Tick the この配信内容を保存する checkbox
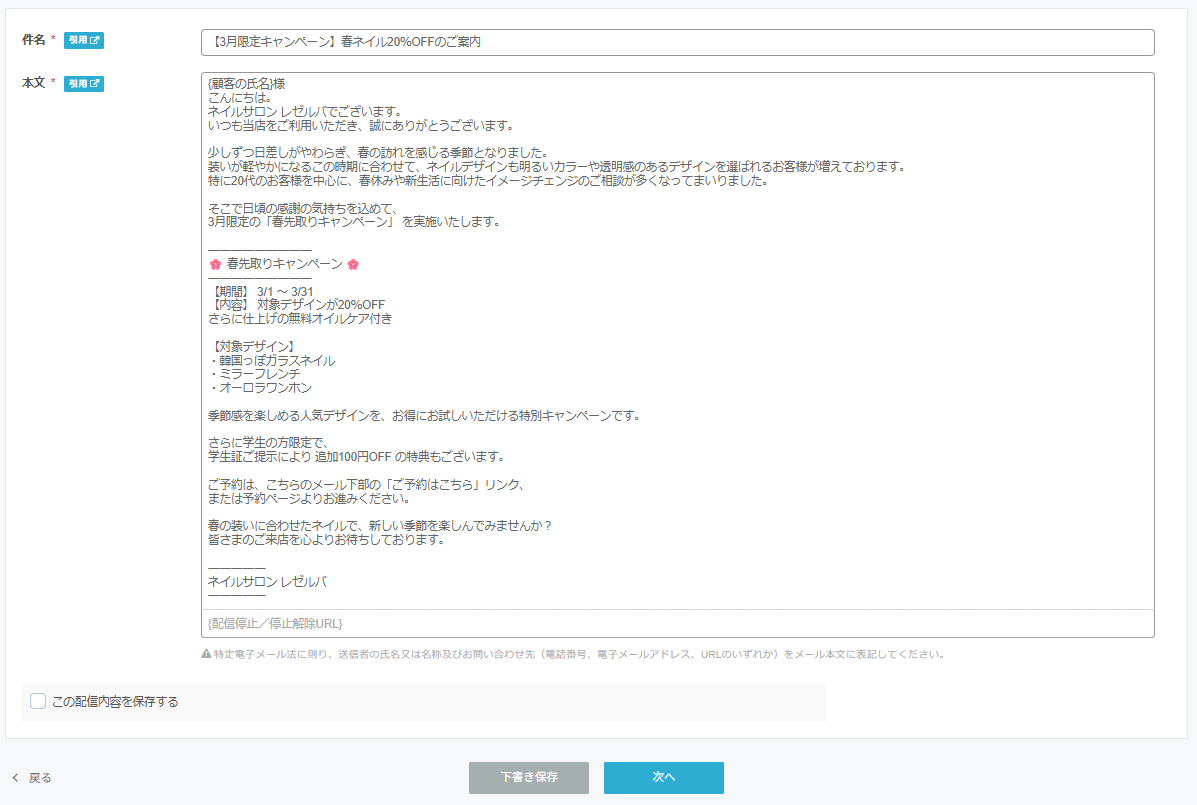 pos(38,701)
